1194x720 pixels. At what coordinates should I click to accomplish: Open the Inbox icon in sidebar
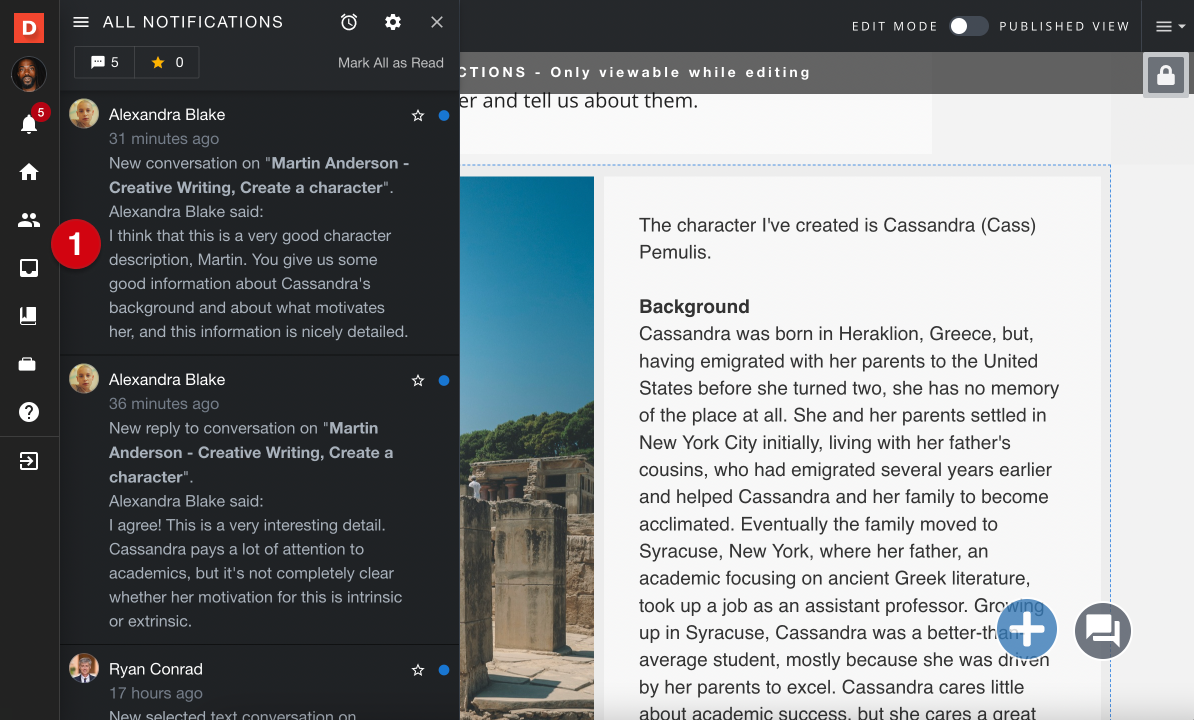pos(29,268)
